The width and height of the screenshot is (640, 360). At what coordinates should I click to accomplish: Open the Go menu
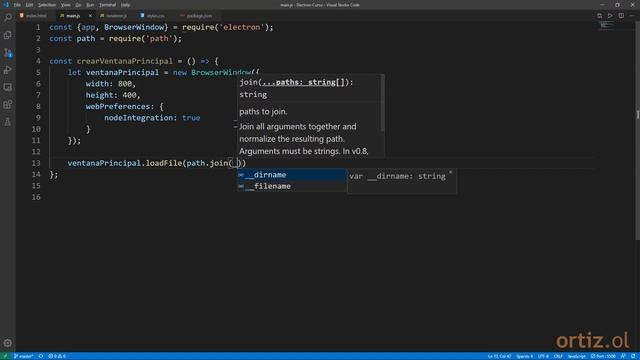pyautogui.click(x=78, y=5)
